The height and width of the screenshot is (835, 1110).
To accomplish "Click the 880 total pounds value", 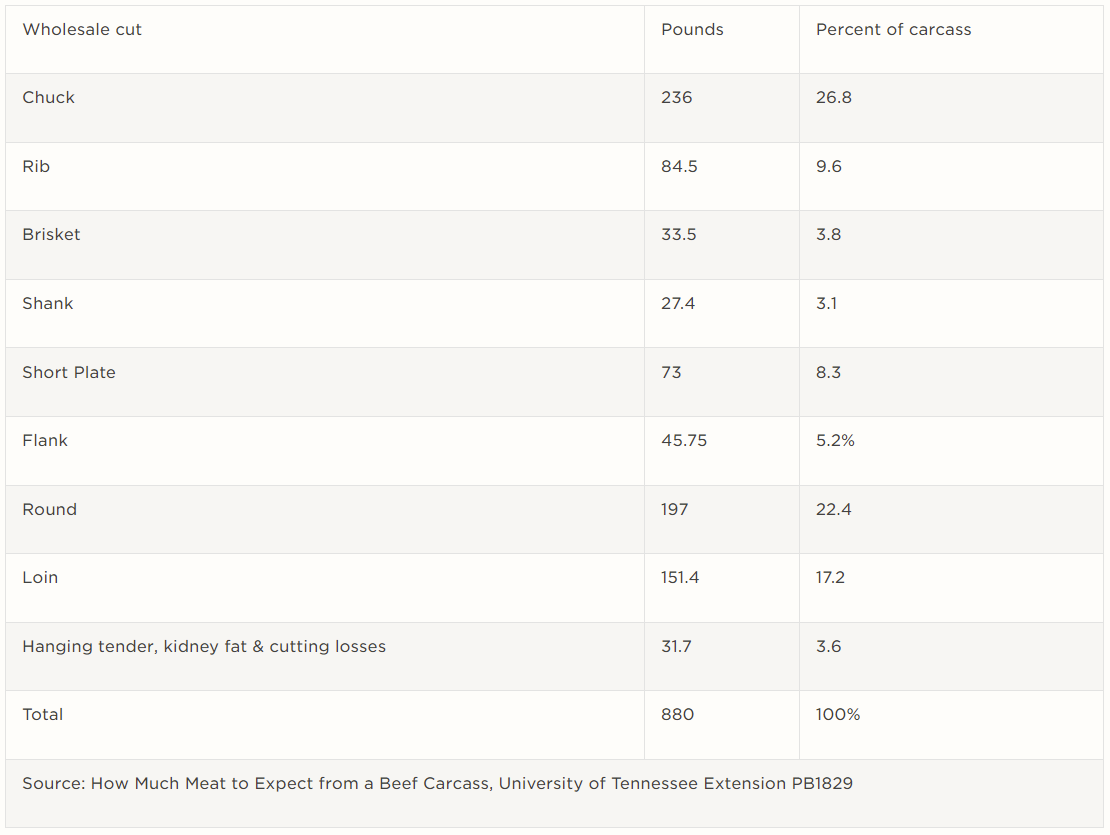I will 677,715.
